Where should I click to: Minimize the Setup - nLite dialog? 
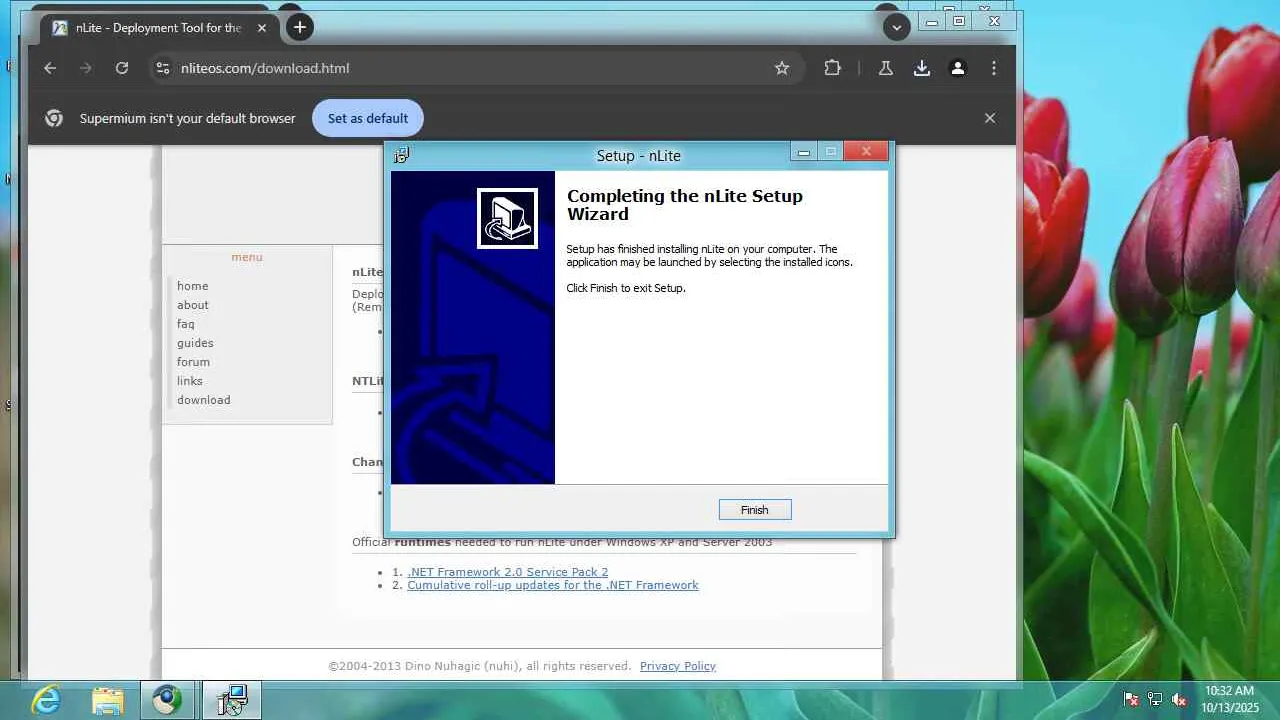click(x=803, y=152)
